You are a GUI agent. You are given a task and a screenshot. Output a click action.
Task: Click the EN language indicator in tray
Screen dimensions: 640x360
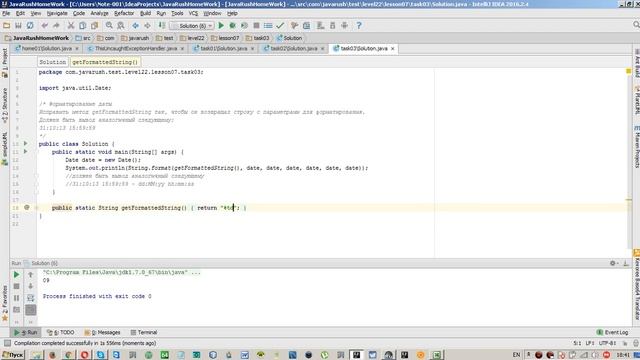516,355
